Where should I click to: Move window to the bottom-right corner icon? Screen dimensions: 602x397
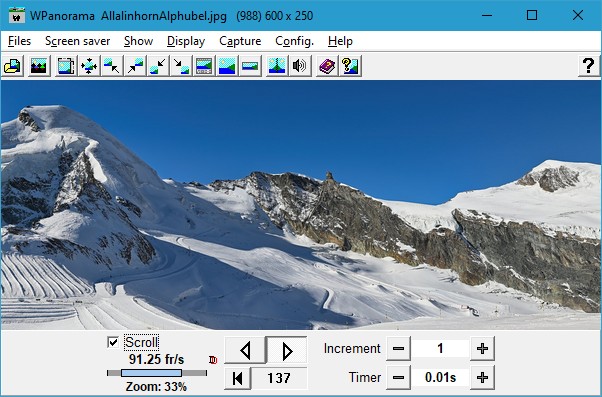[x=181, y=66]
